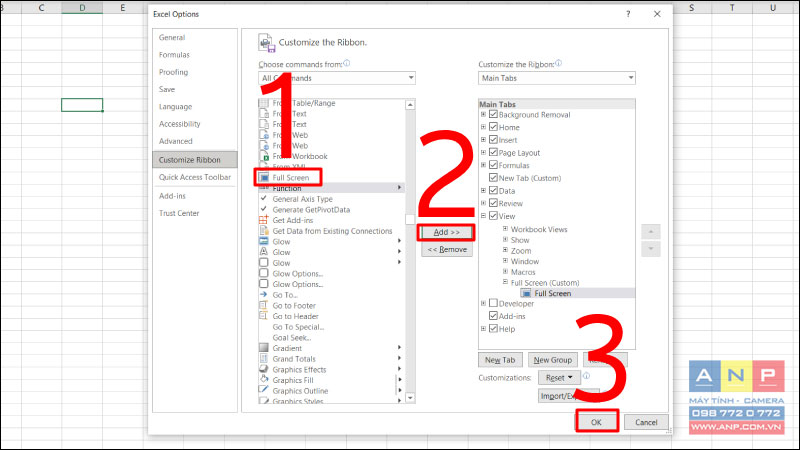Viewport: 800px width, 450px height.
Task: Click the Add >> button
Action: click(446, 232)
